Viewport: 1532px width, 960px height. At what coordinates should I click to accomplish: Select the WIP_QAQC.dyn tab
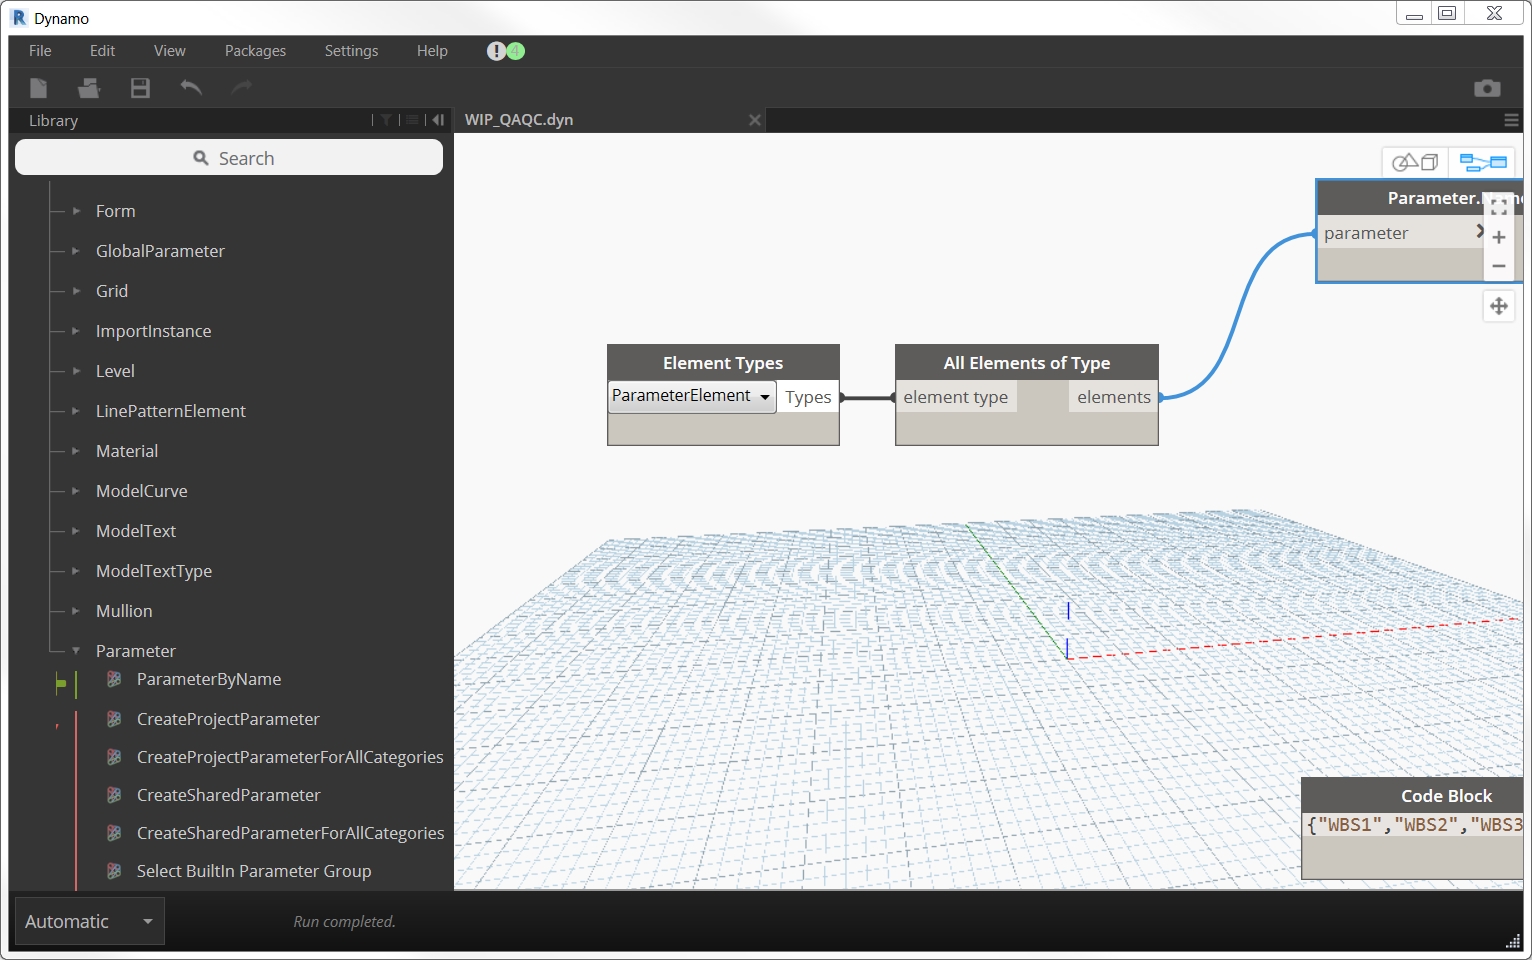click(x=518, y=119)
